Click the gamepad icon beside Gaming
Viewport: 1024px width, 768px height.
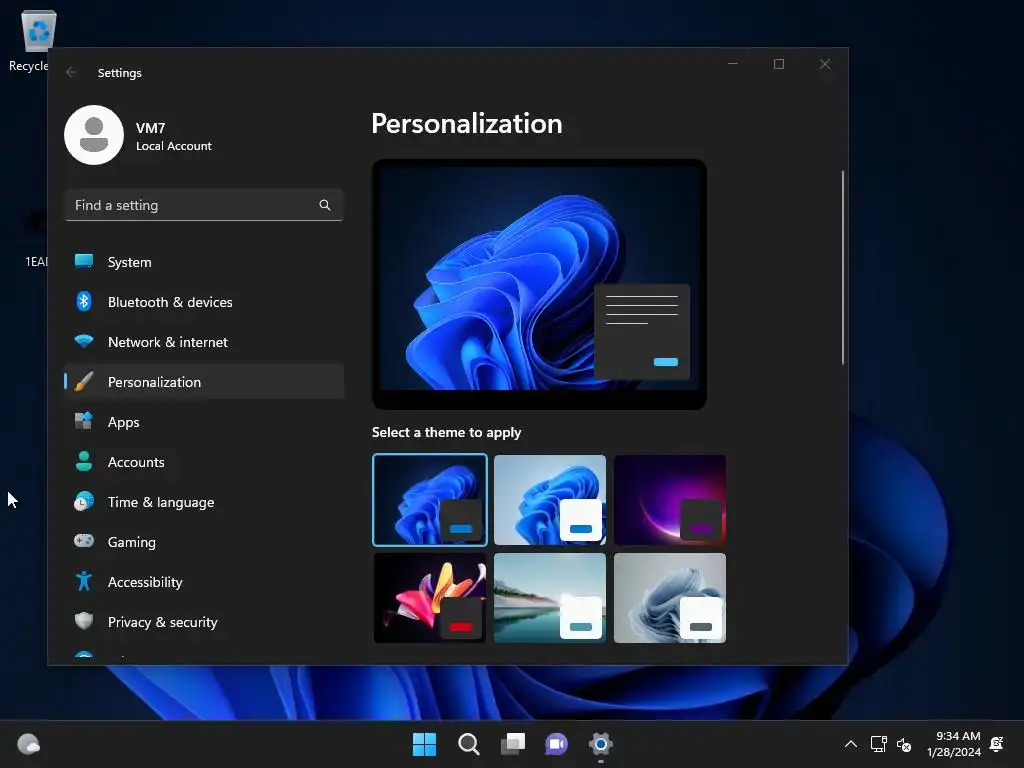click(x=84, y=541)
